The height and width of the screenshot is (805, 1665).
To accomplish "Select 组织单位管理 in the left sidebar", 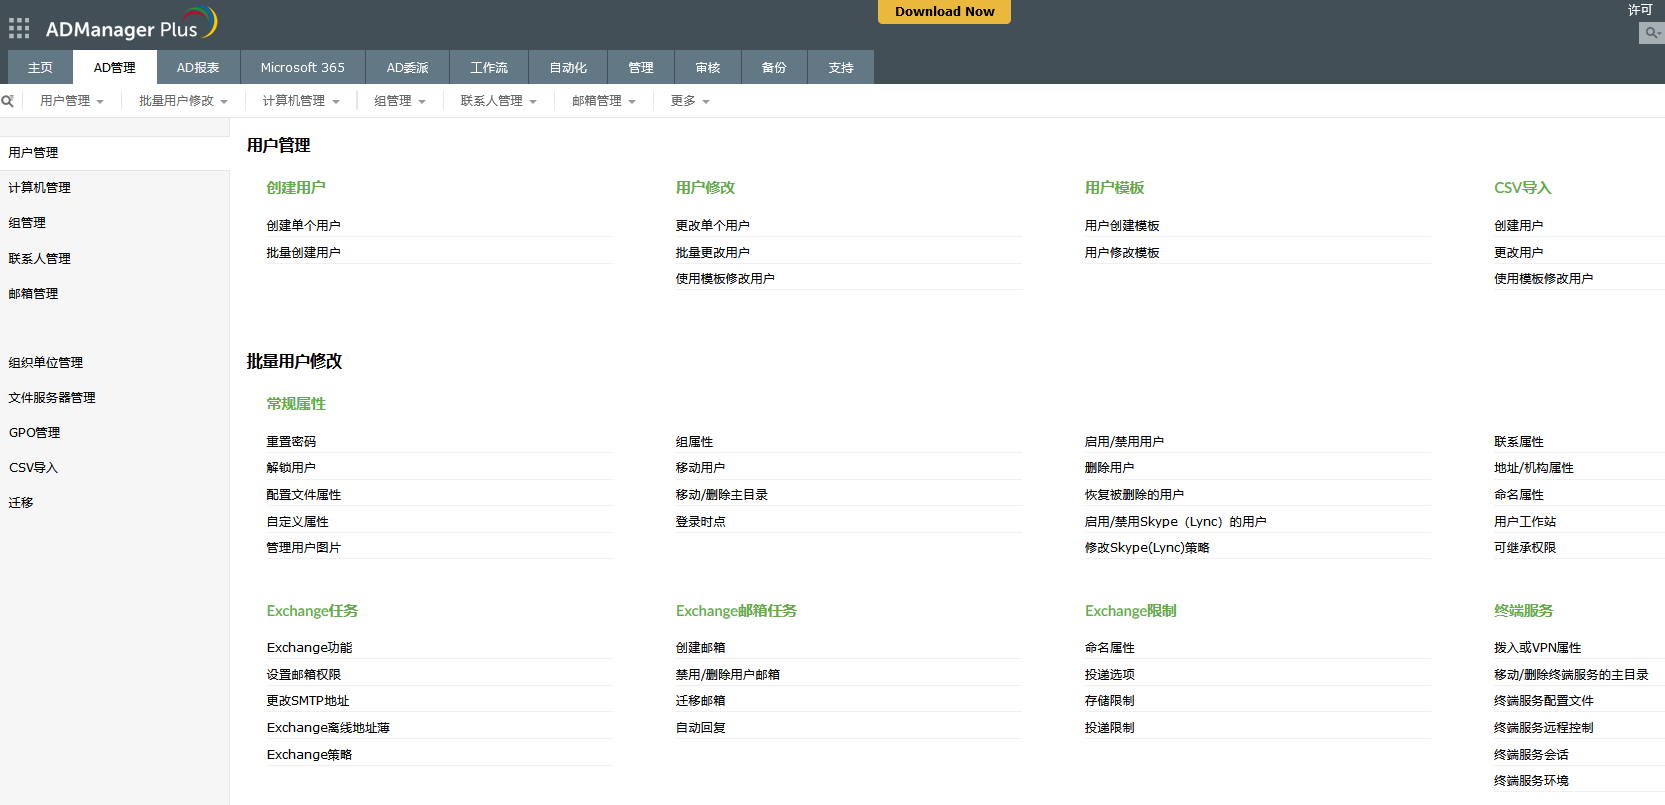I will point(46,363).
